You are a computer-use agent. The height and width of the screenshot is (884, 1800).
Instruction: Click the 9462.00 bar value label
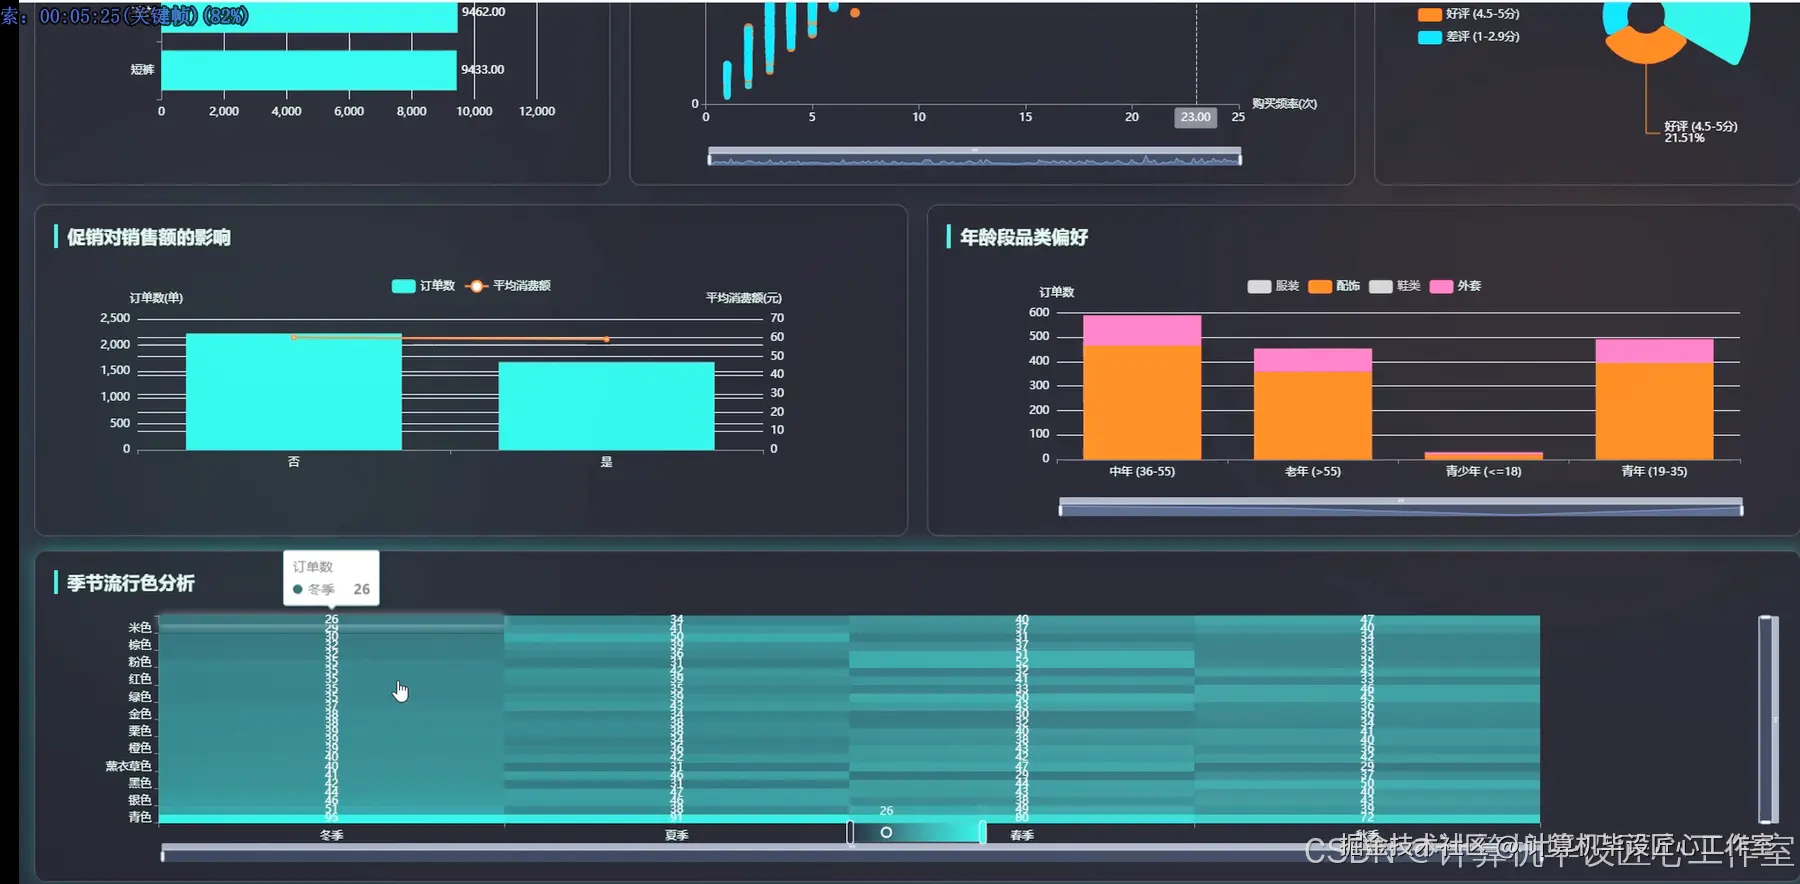[x=483, y=12]
